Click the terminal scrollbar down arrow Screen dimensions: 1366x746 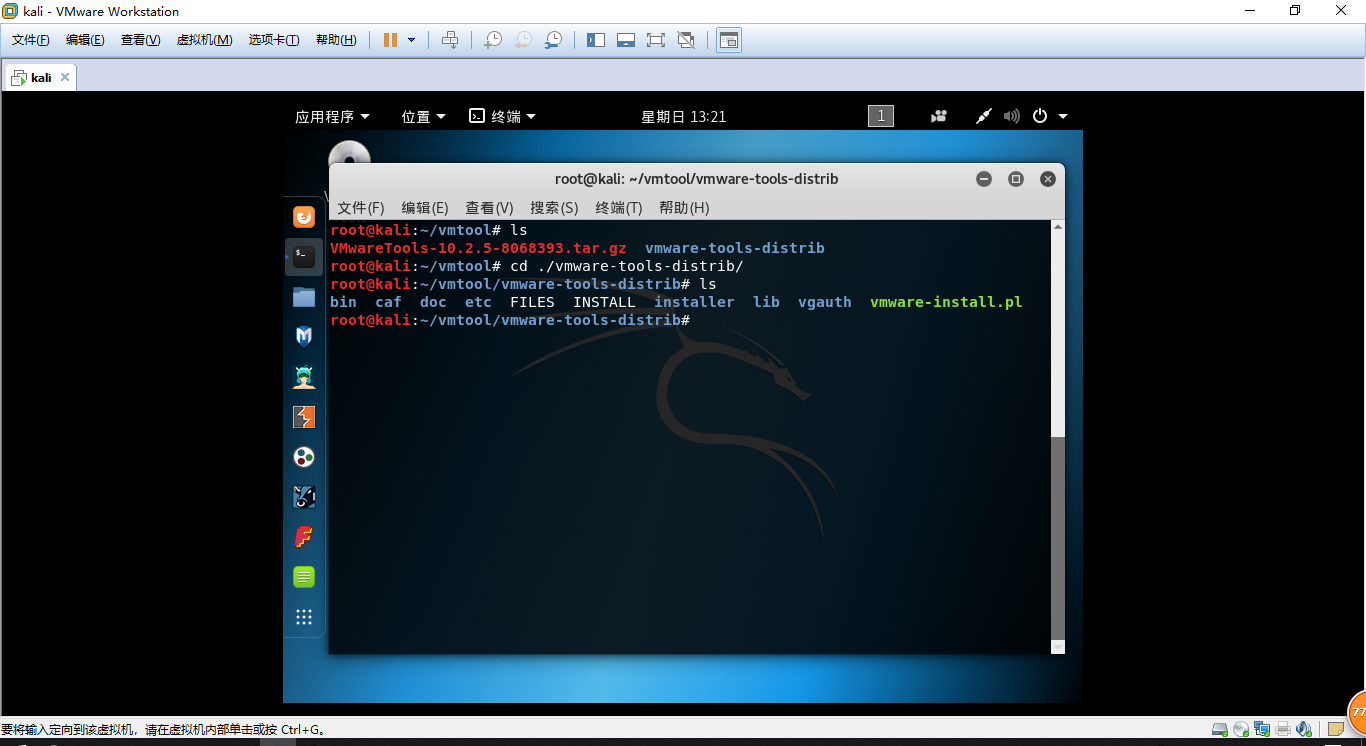(1058, 647)
